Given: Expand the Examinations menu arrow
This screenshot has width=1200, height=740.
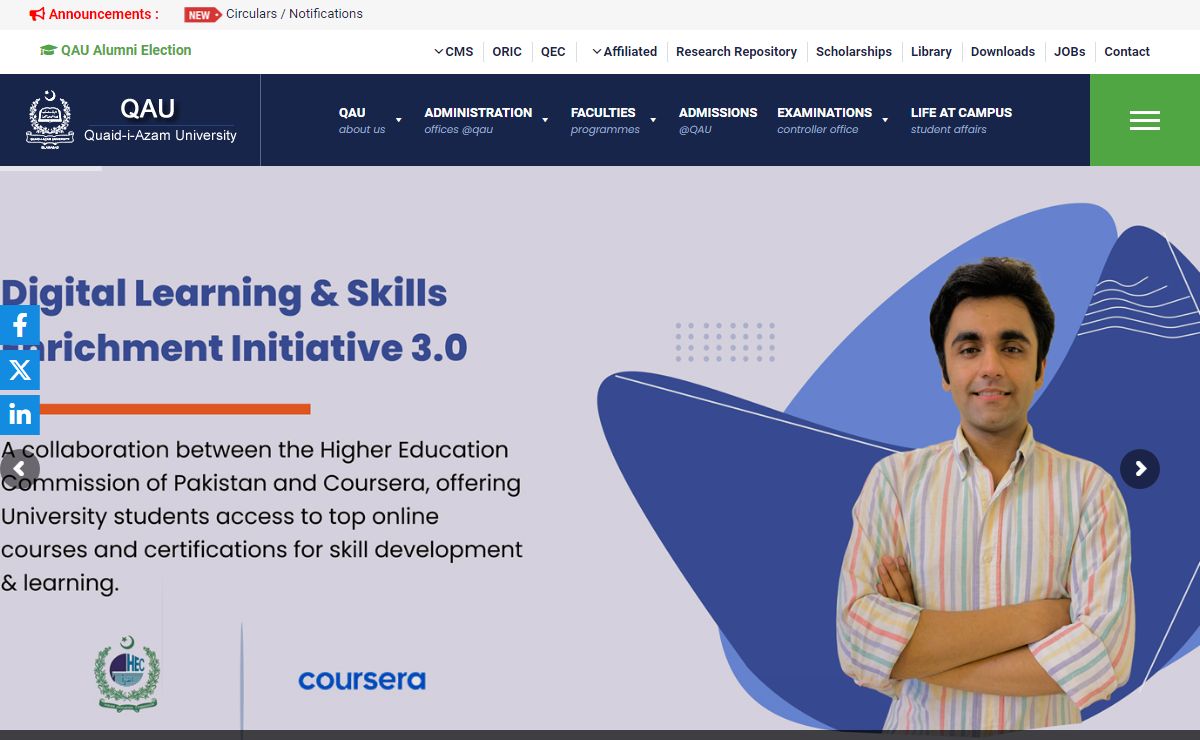Looking at the screenshot, I should [x=885, y=120].
